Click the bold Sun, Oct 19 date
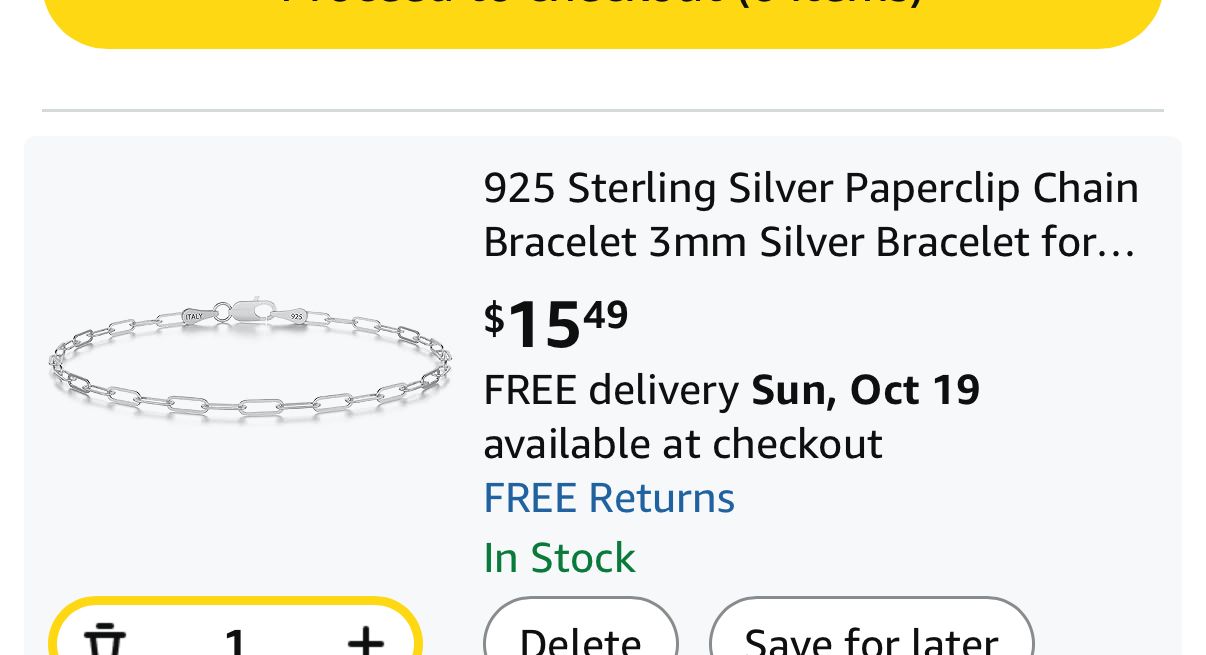 [x=865, y=390]
